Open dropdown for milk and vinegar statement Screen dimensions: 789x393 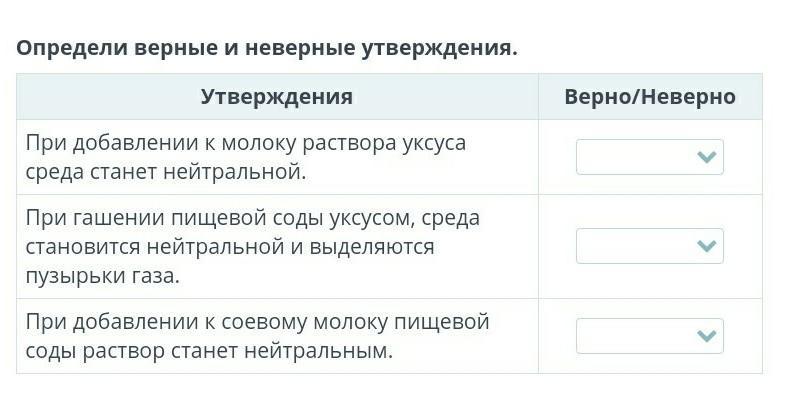pos(650,157)
